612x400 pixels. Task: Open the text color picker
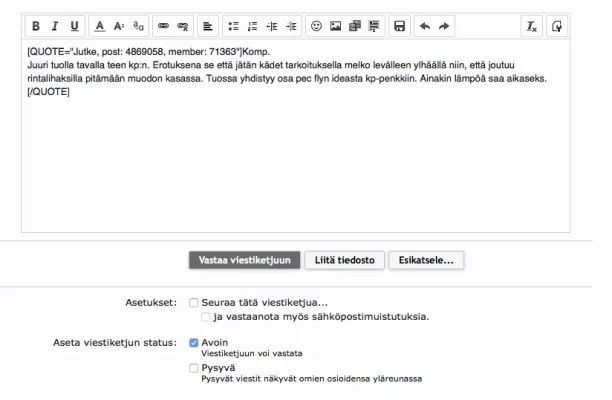pyautogui.click(x=100, y=26)
